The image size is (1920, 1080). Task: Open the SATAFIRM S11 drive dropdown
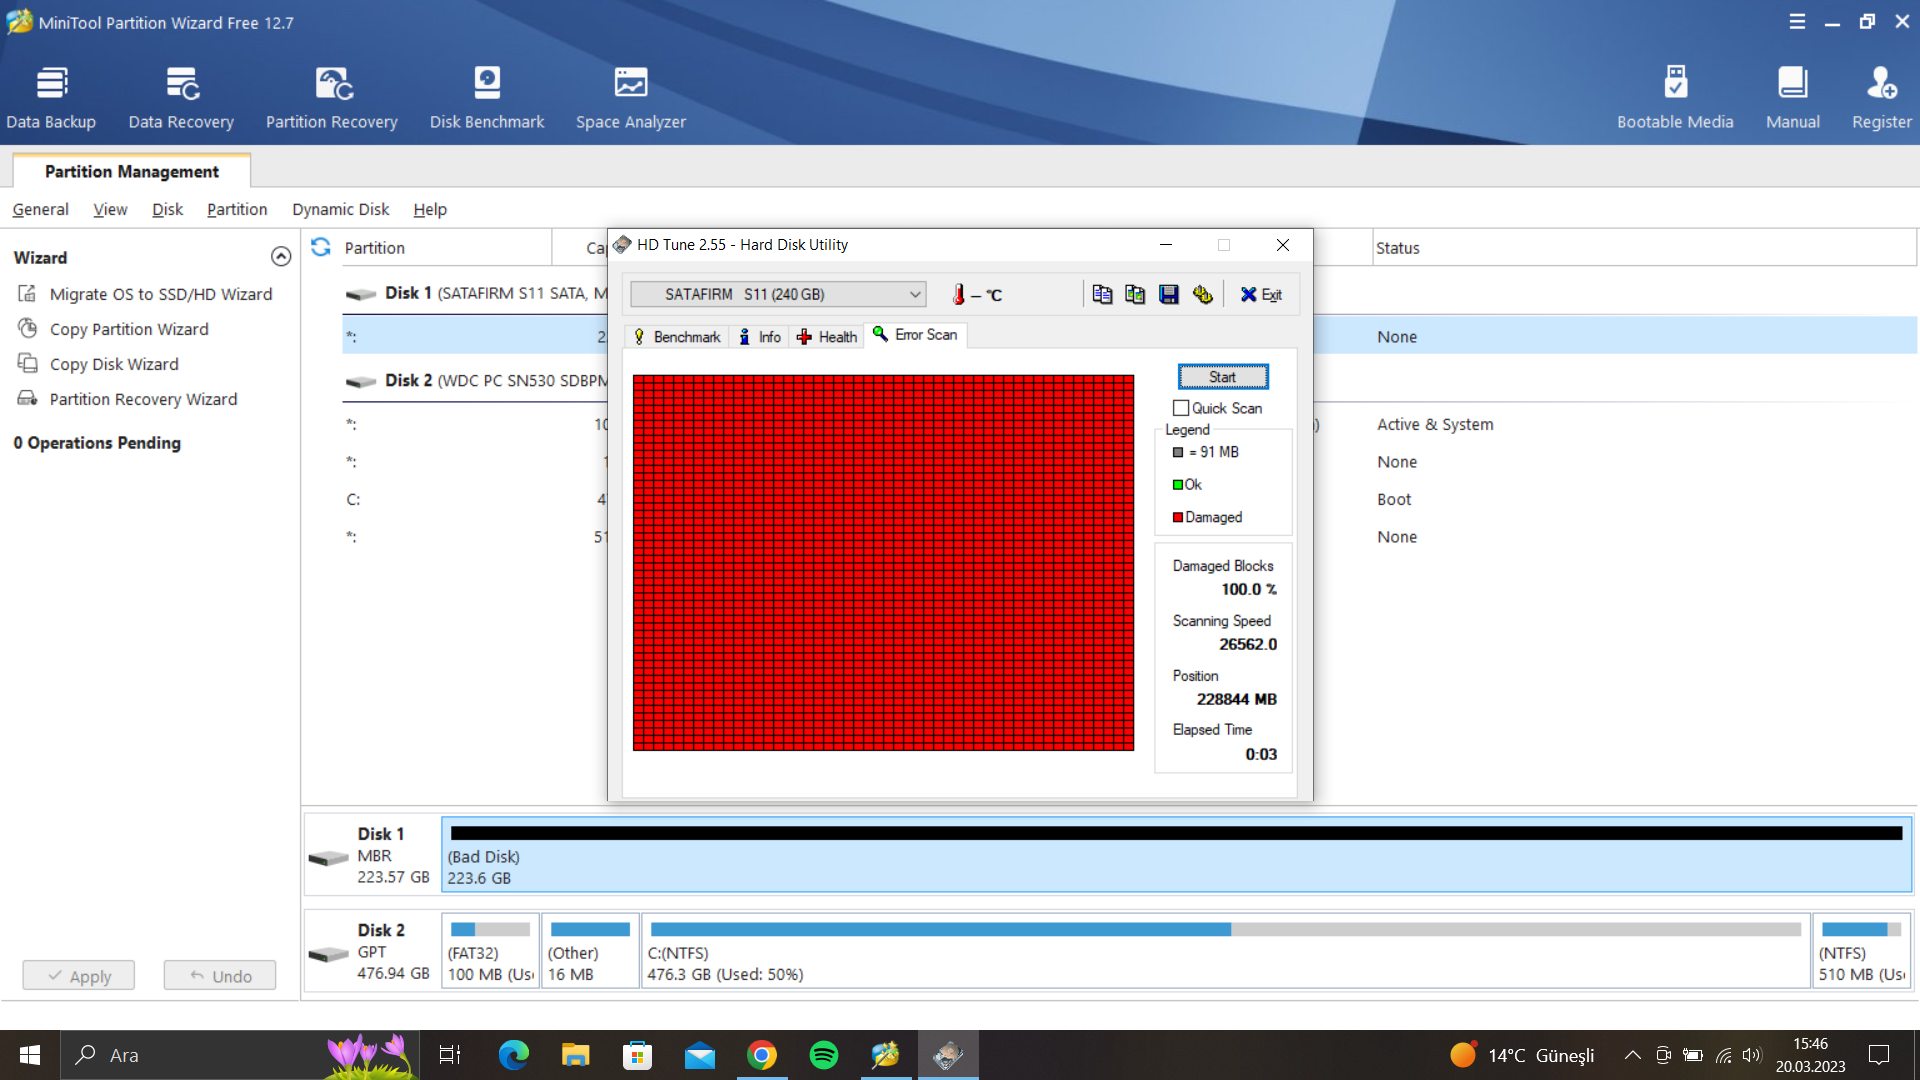(x=778, y=294)
